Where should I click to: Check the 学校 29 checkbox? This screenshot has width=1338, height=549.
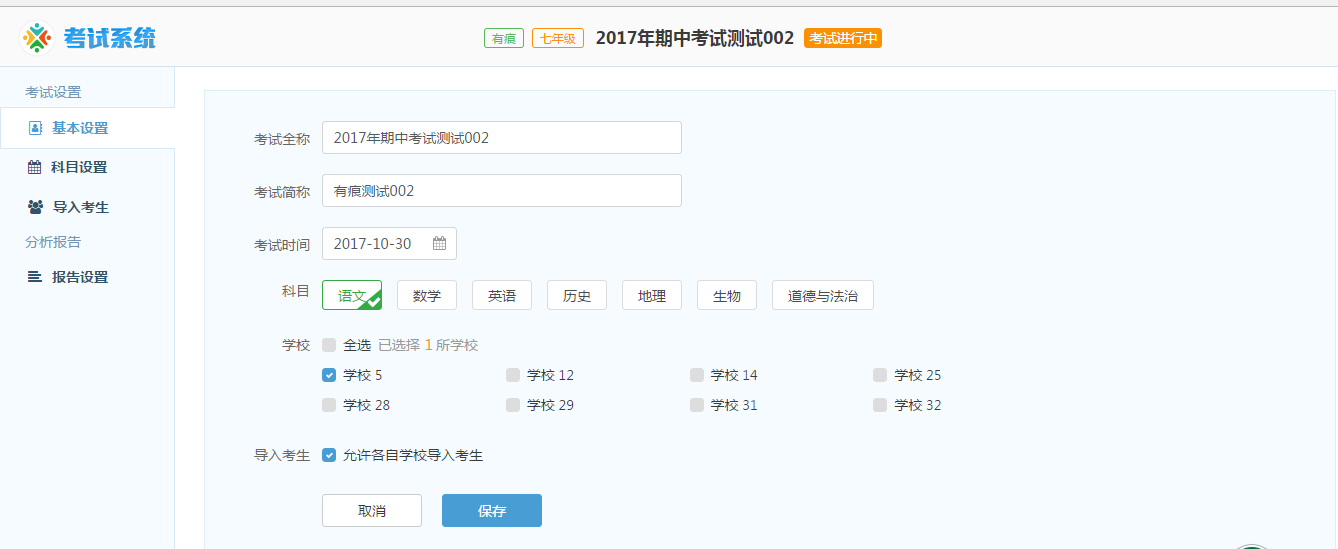click(x=513, y=405)
